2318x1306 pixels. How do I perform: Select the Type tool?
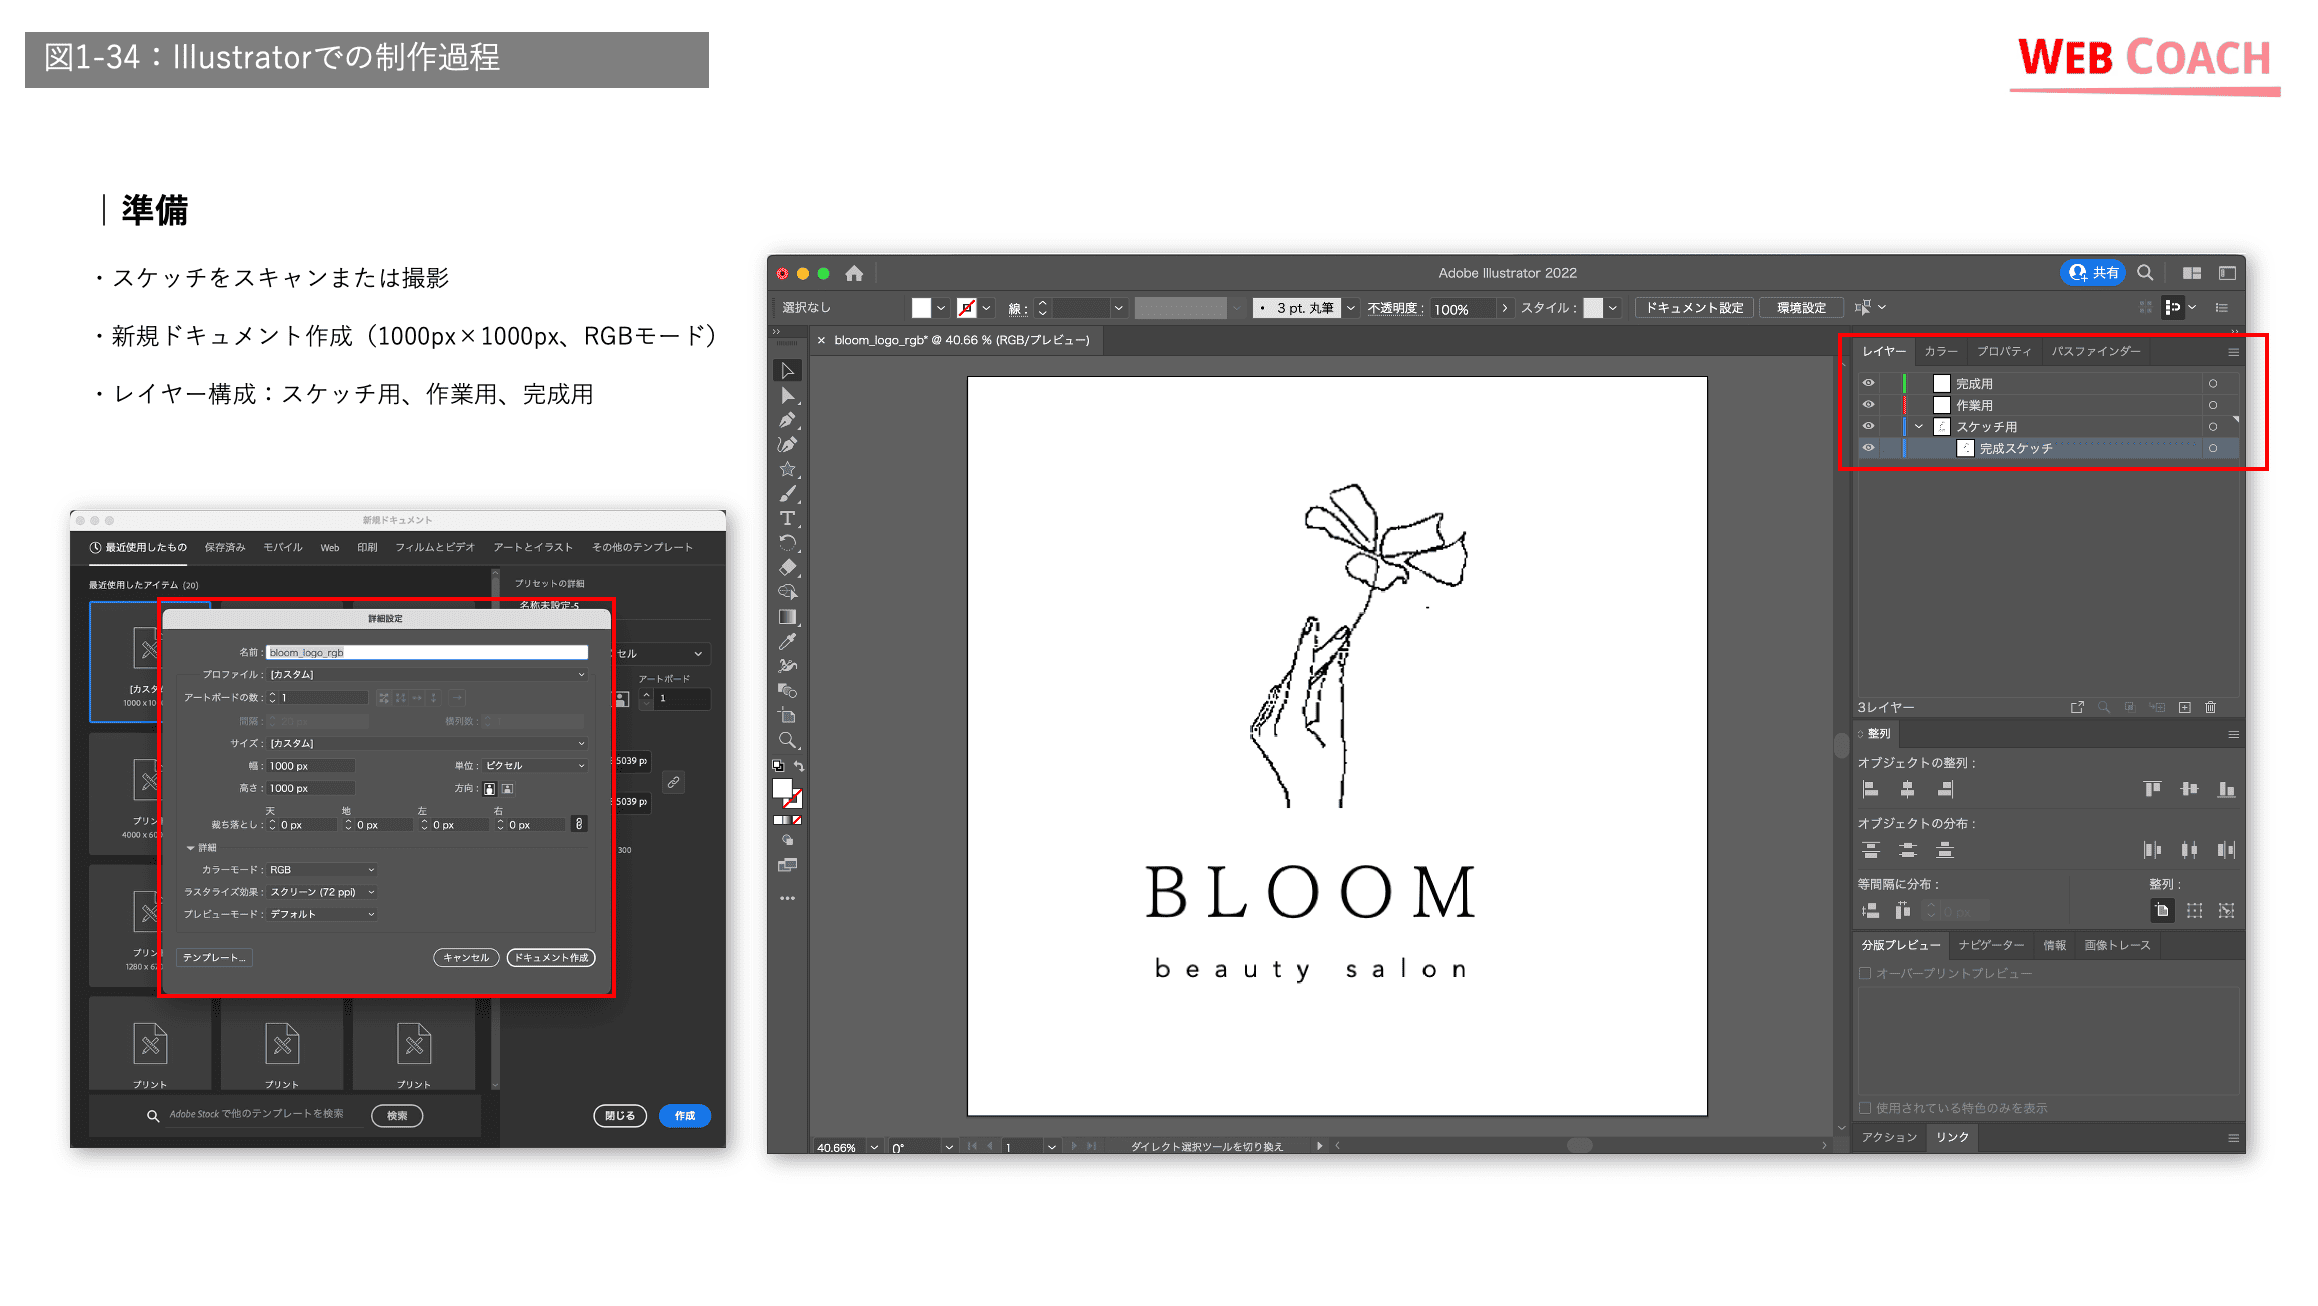(x=788, y=518)
